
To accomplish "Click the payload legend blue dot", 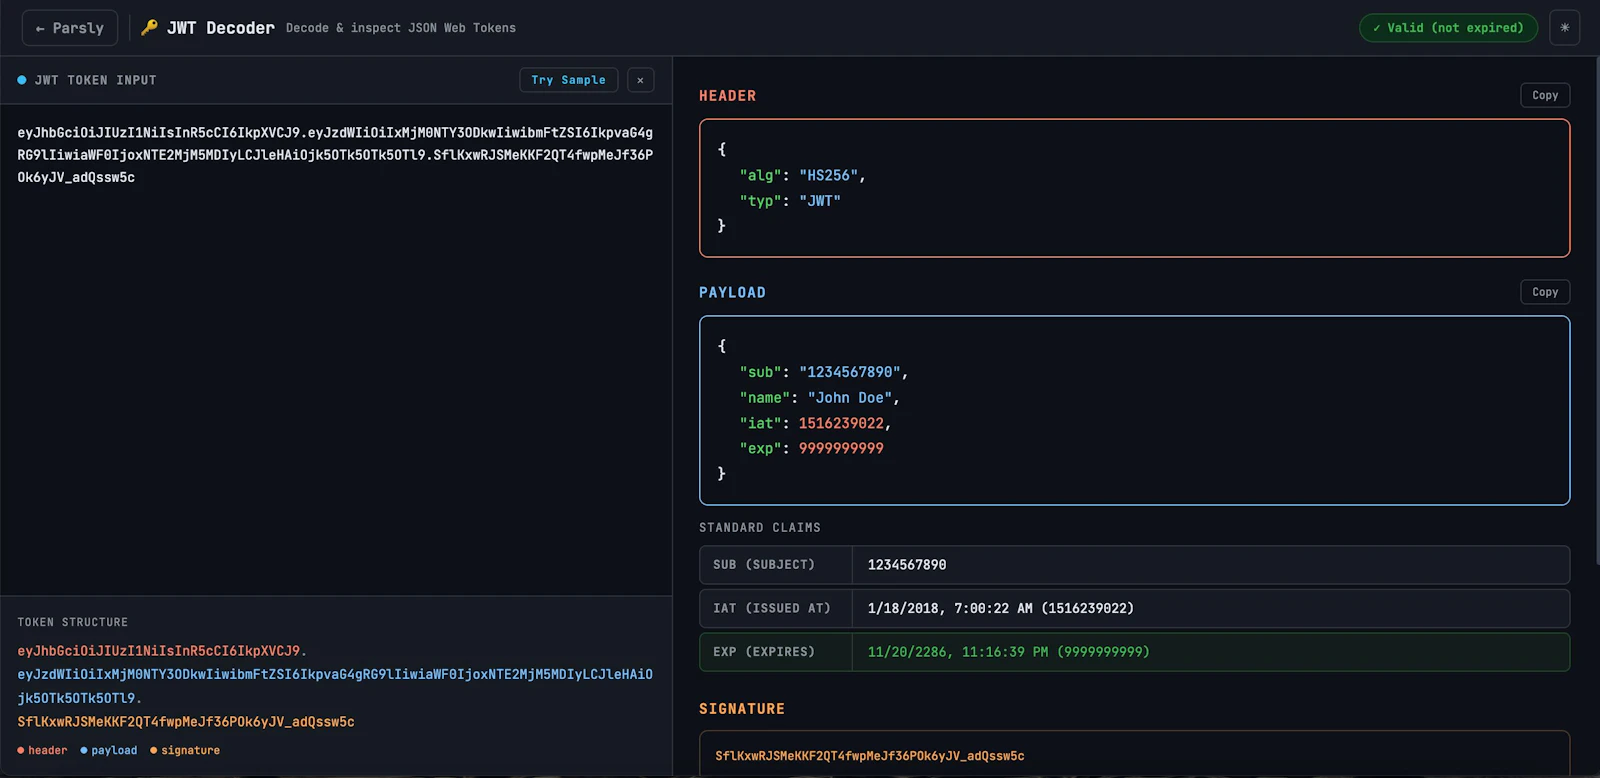I will point(84,750).
